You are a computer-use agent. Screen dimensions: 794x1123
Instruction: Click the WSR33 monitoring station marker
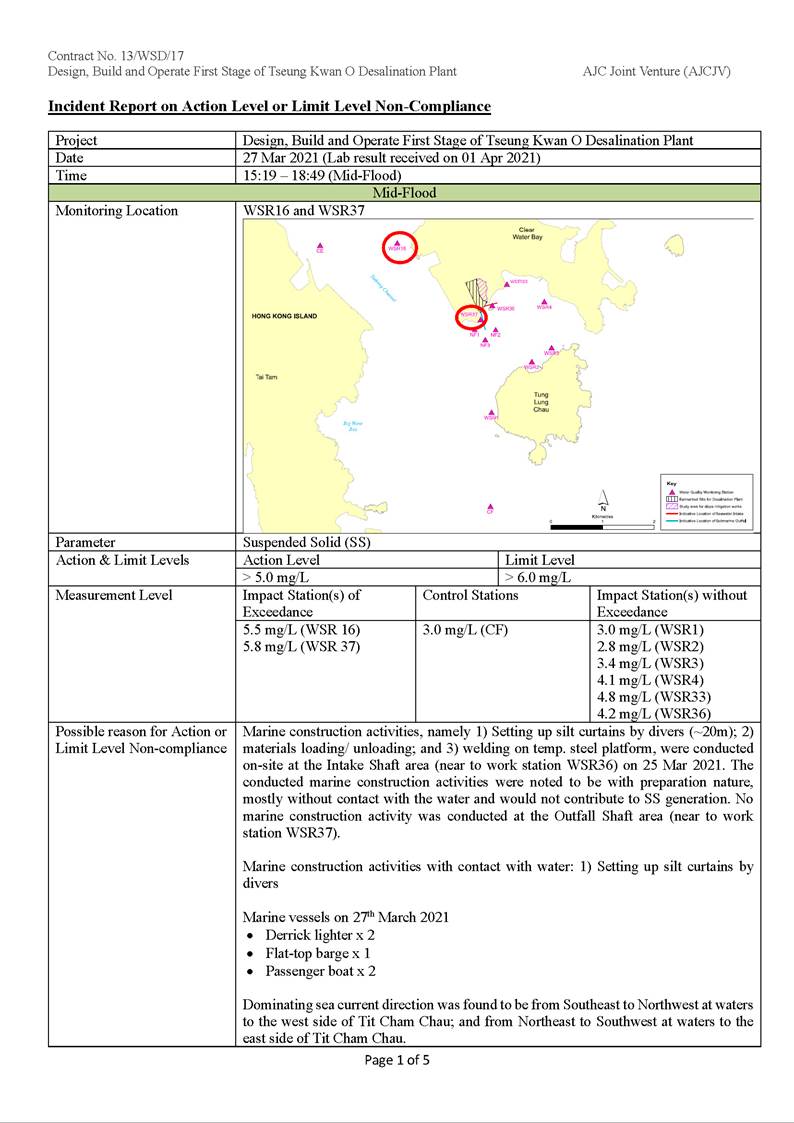(505, 282)
